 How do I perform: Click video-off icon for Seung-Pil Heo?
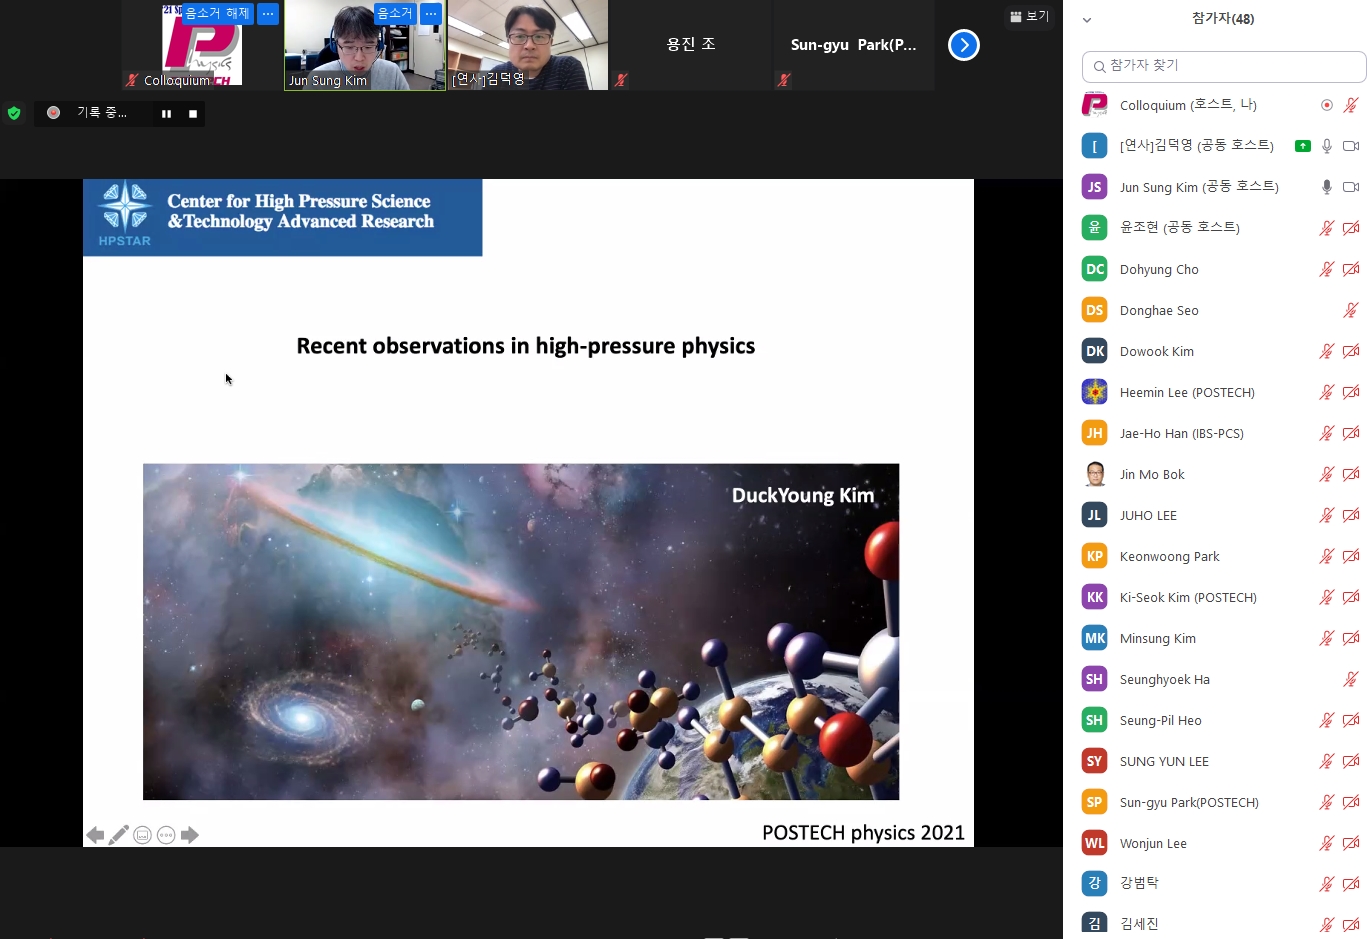point(1351,720)
